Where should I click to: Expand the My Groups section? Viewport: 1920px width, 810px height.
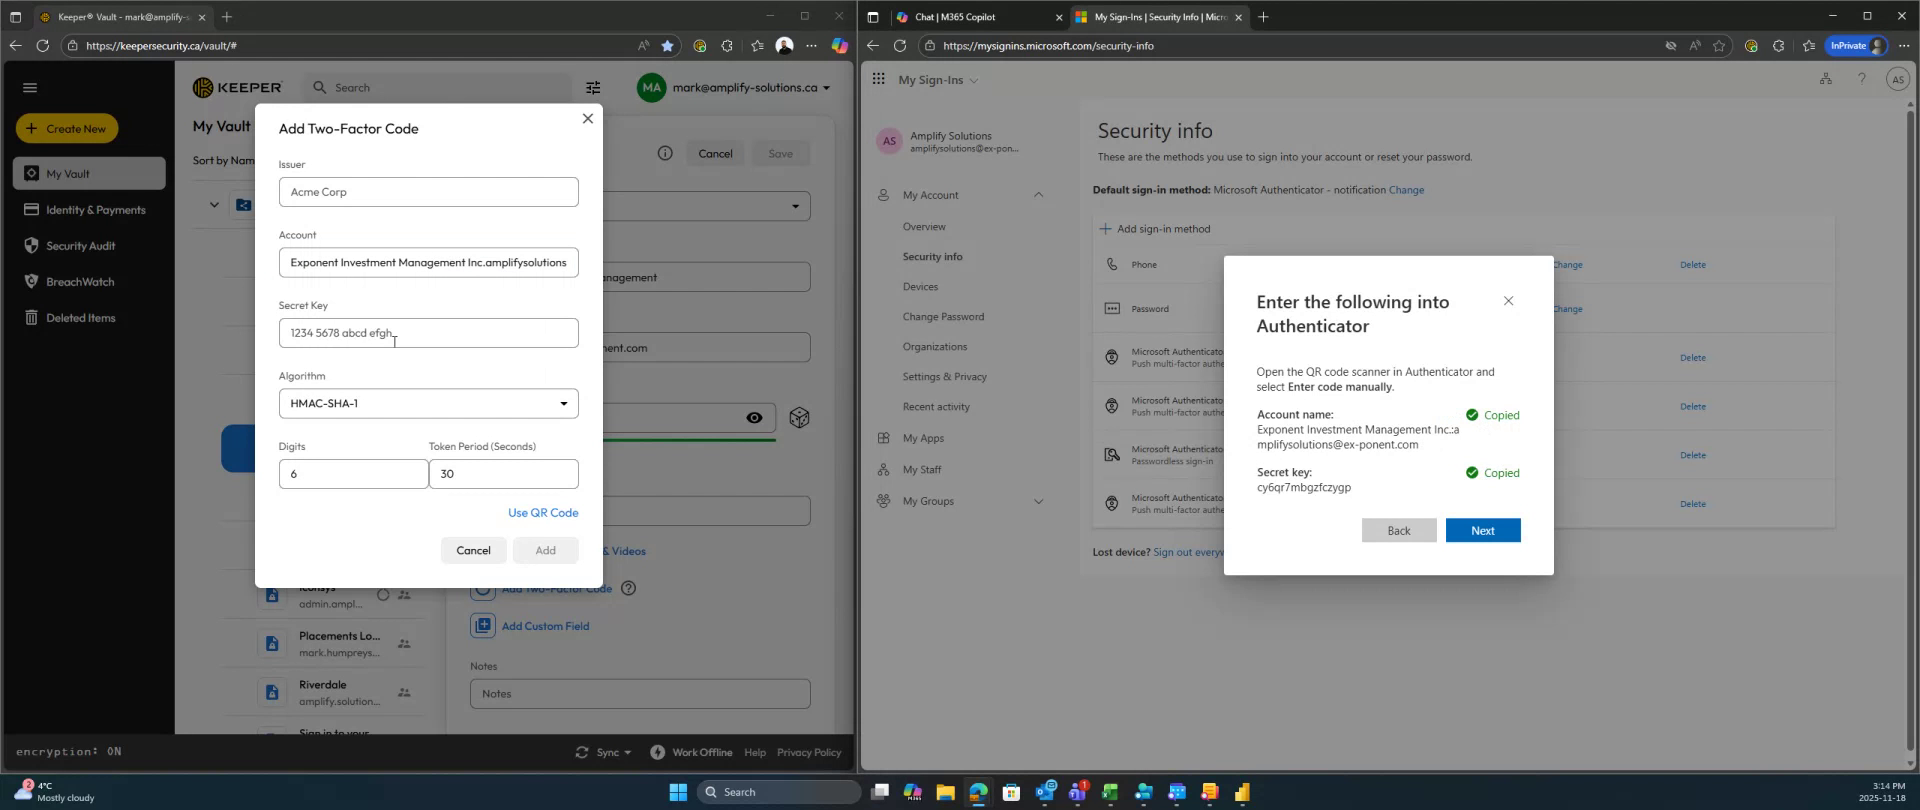(x=1038, y=501)
